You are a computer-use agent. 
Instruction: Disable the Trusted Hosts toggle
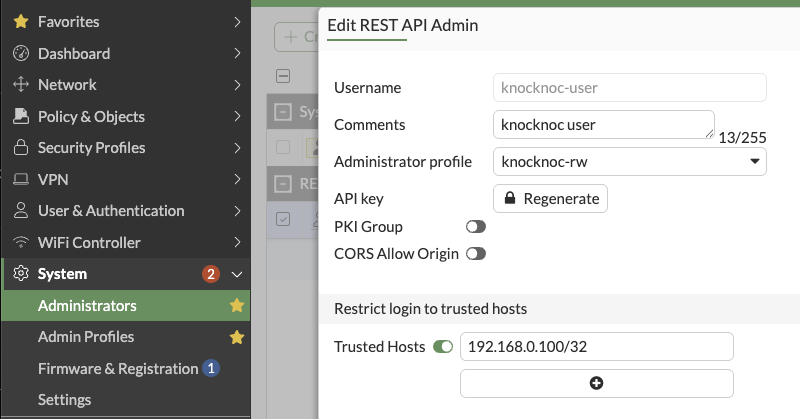pyautogui.click(x=442, y=347)
